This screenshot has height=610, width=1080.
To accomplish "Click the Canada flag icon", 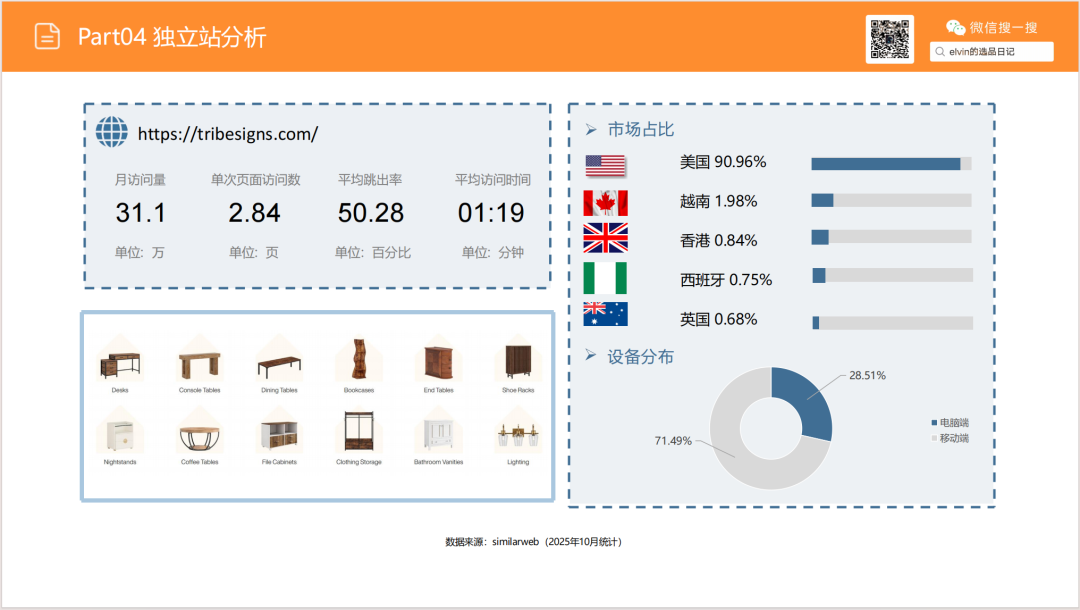I will [x=605, y=203].
